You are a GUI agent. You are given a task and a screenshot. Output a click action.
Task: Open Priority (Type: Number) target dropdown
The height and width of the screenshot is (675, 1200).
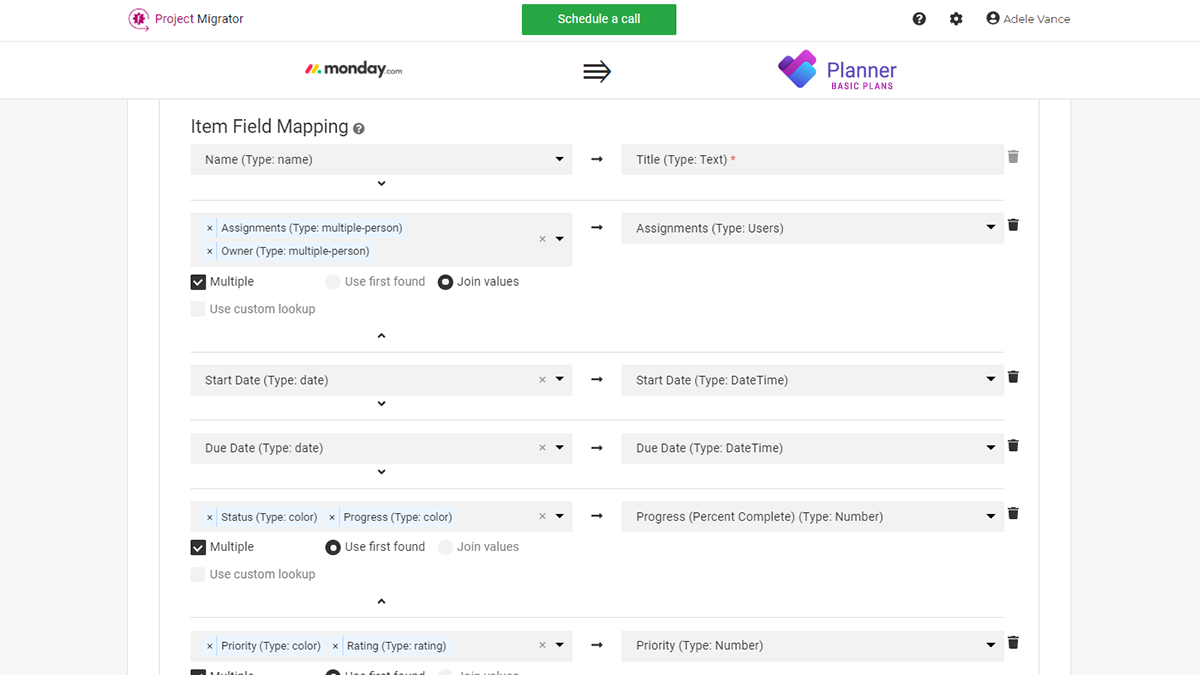812,645
